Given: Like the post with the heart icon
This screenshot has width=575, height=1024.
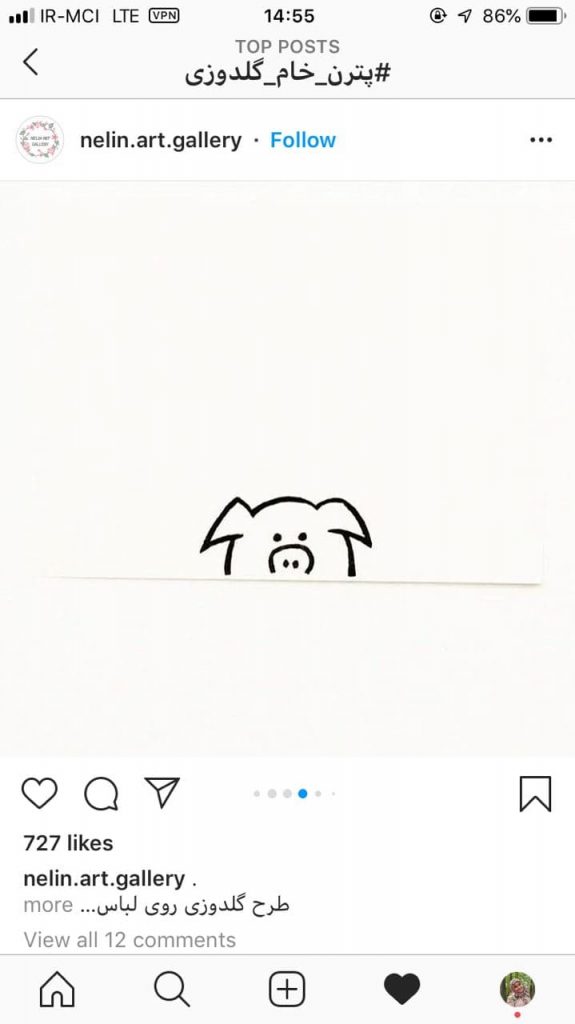Looking at the screenshot, I should click(x=40, y=793).
